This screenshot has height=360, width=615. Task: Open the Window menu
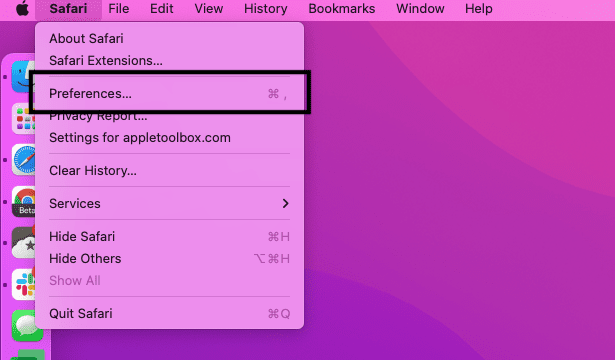tap(420, 9)
